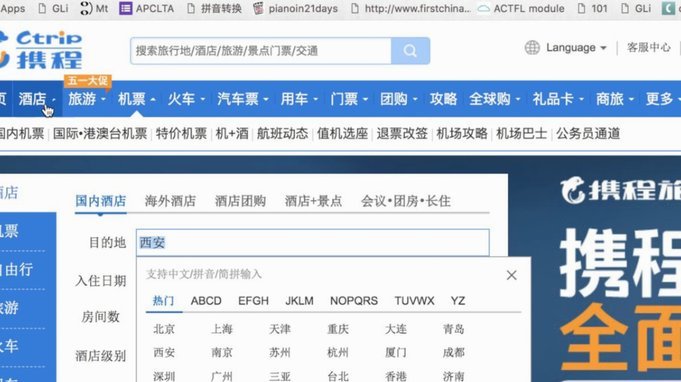Choose 大连 from hot cities

tap(396, 329)
